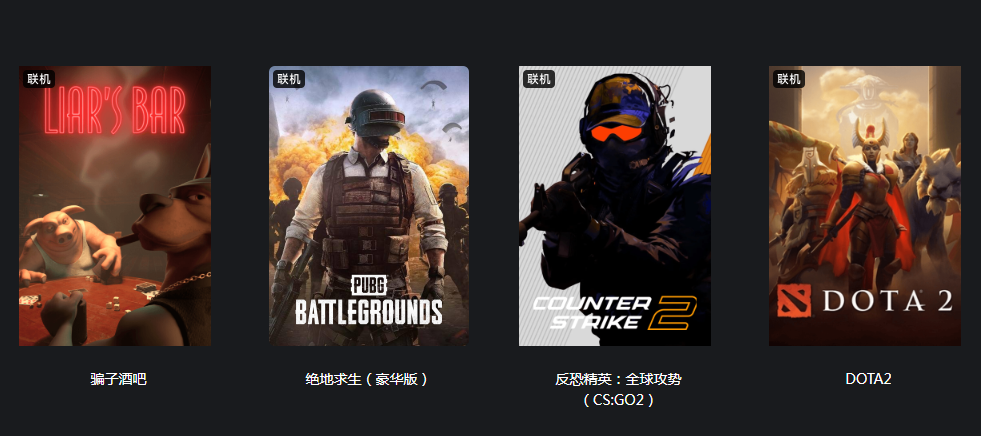Select the 骗子酒吧 title link
The image size is (981, 436).
[x=119, y=379]
